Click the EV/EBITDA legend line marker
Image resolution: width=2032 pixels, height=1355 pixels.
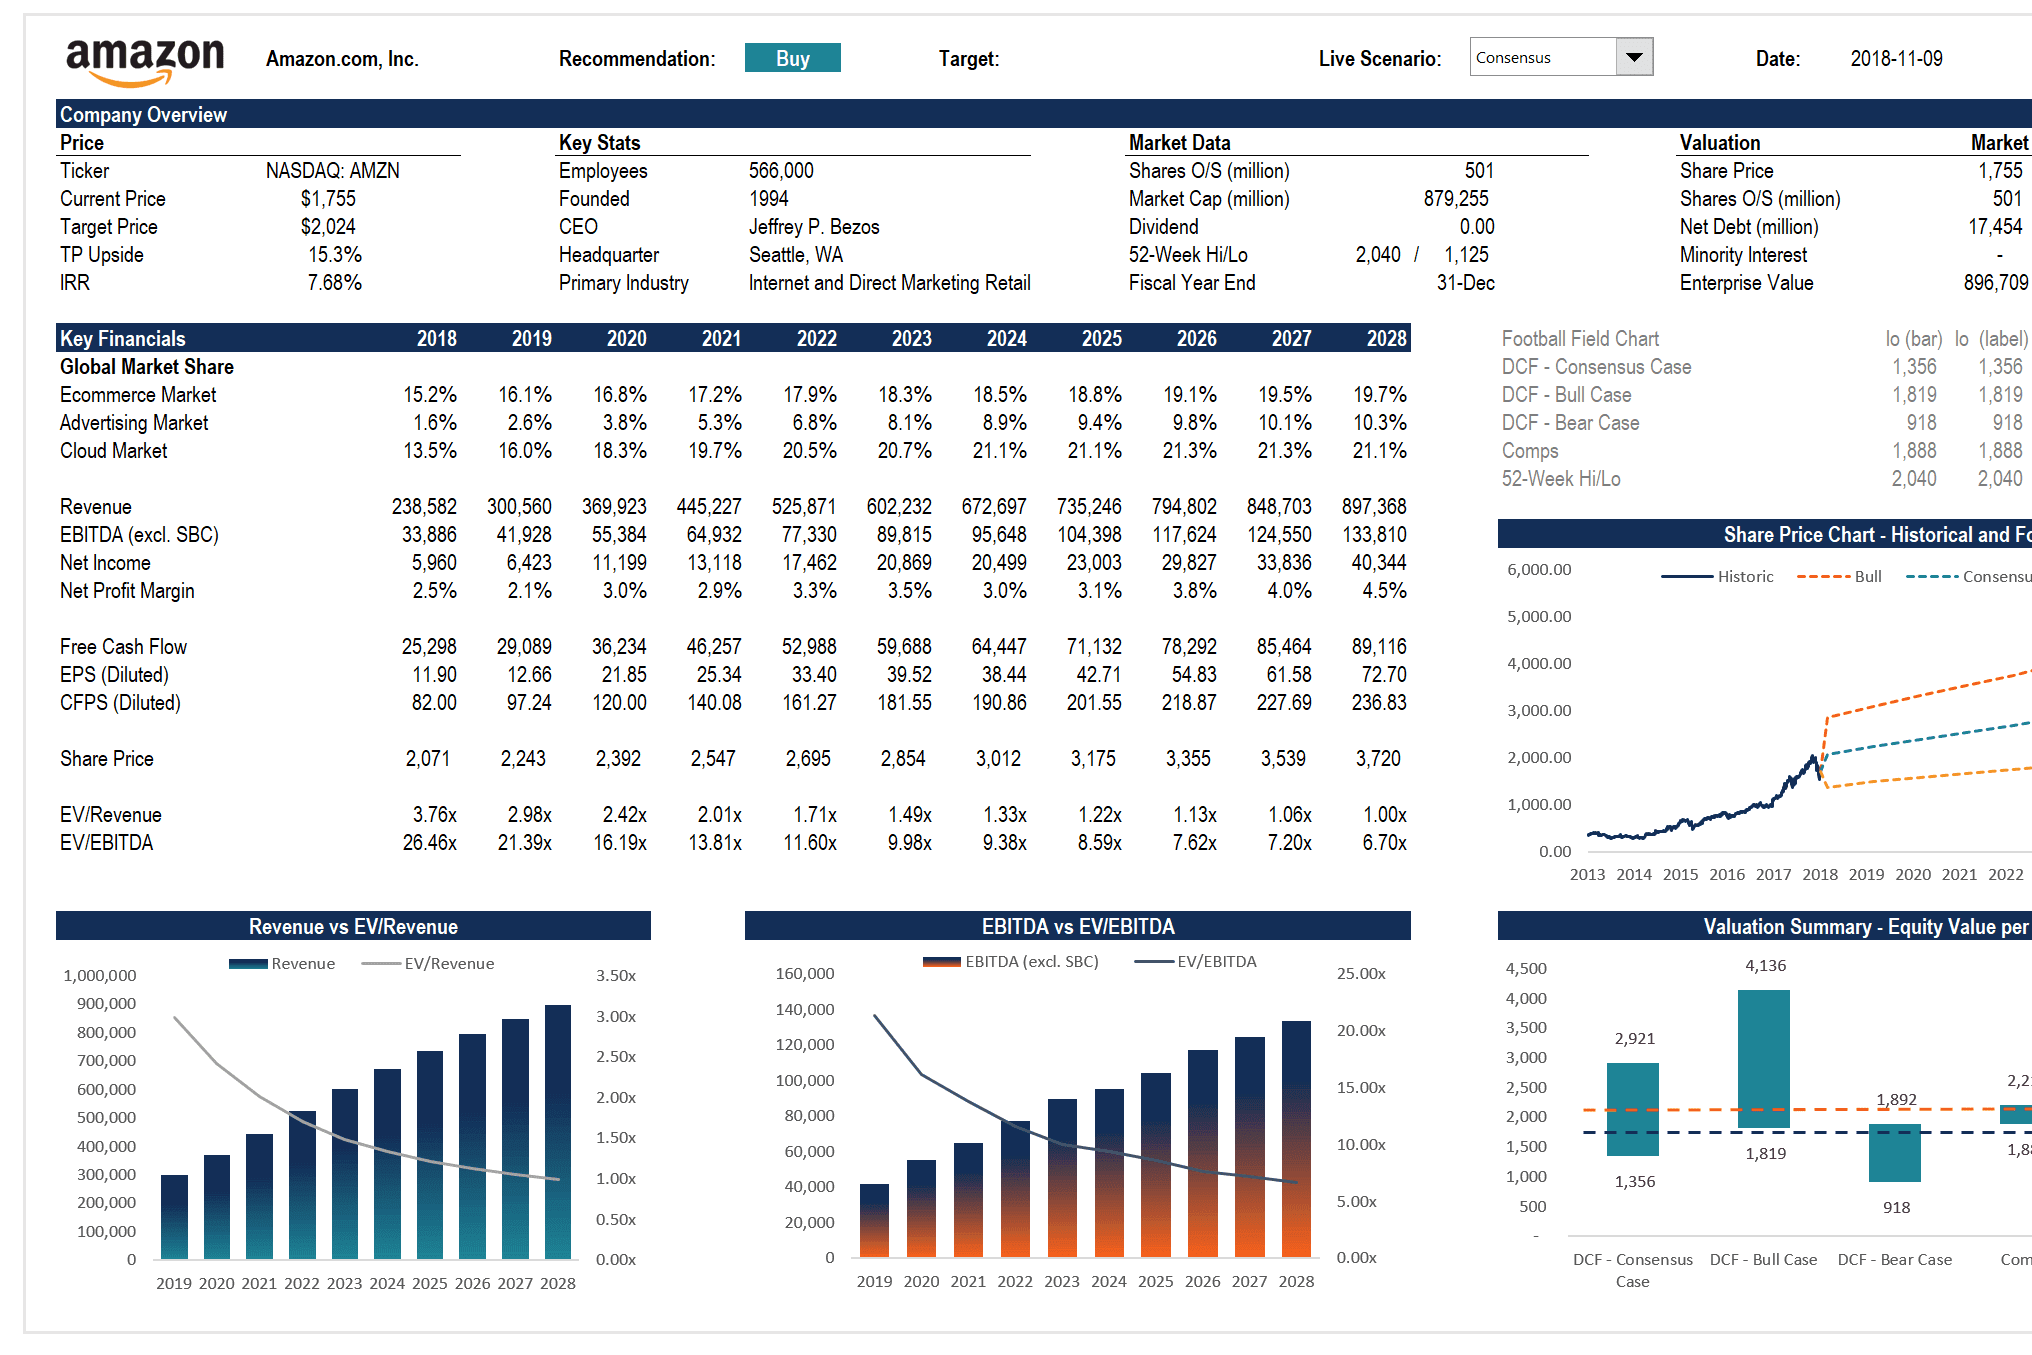point(1153,962)
